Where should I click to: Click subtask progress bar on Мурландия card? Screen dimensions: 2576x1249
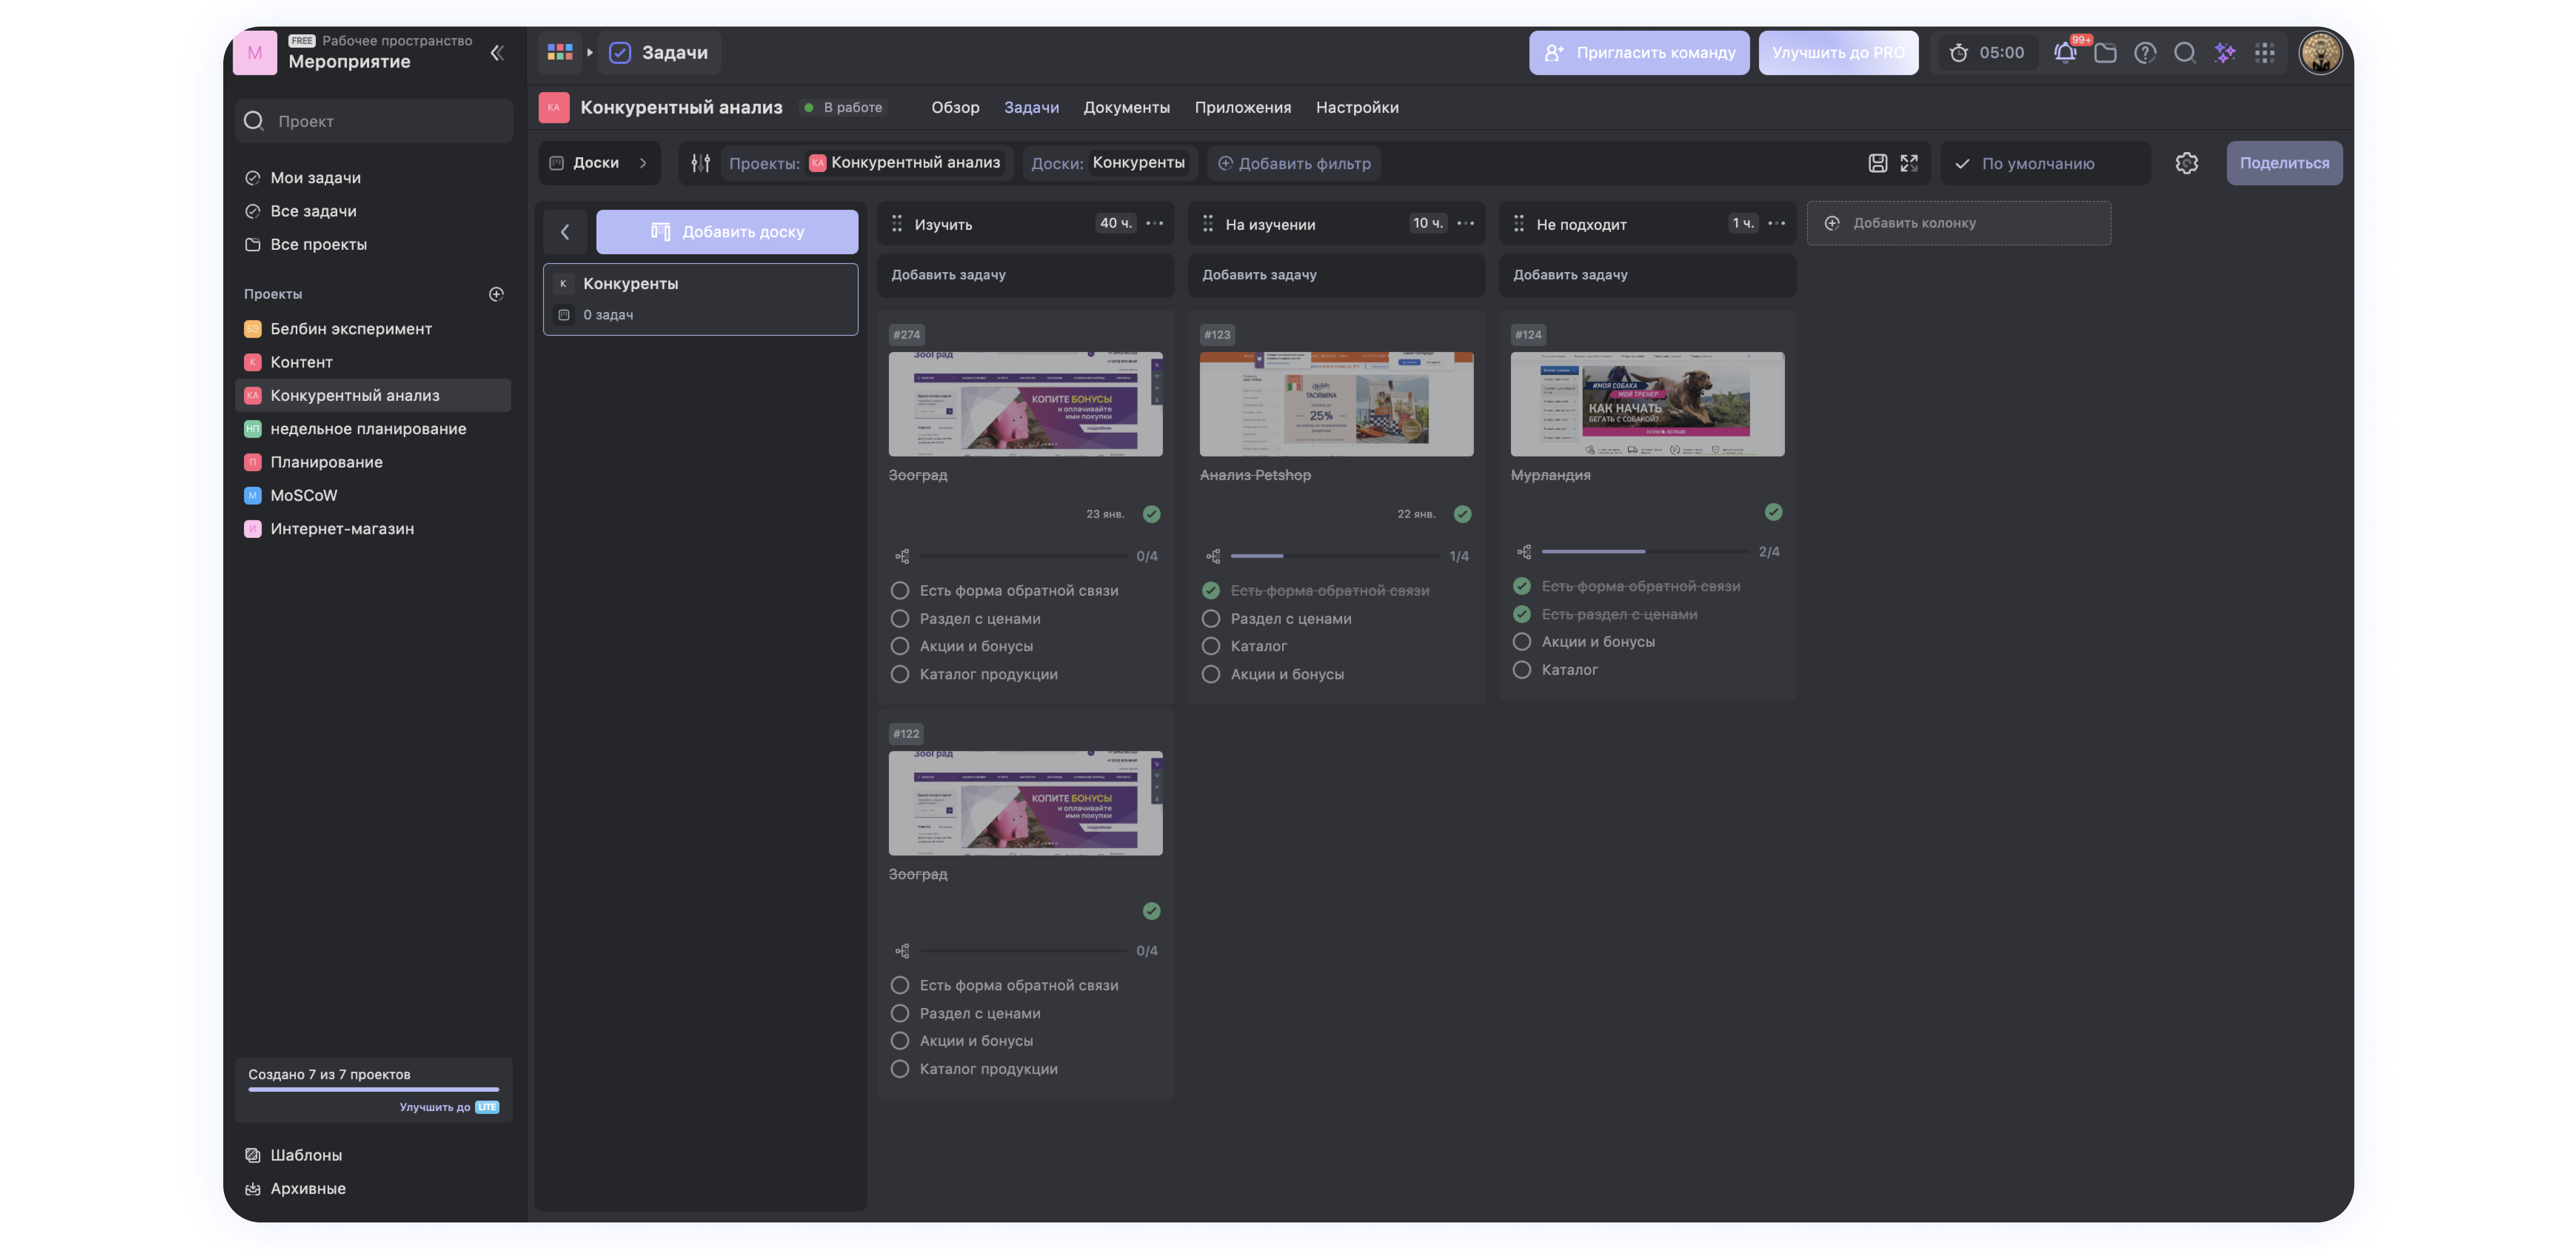point(1644,552)
